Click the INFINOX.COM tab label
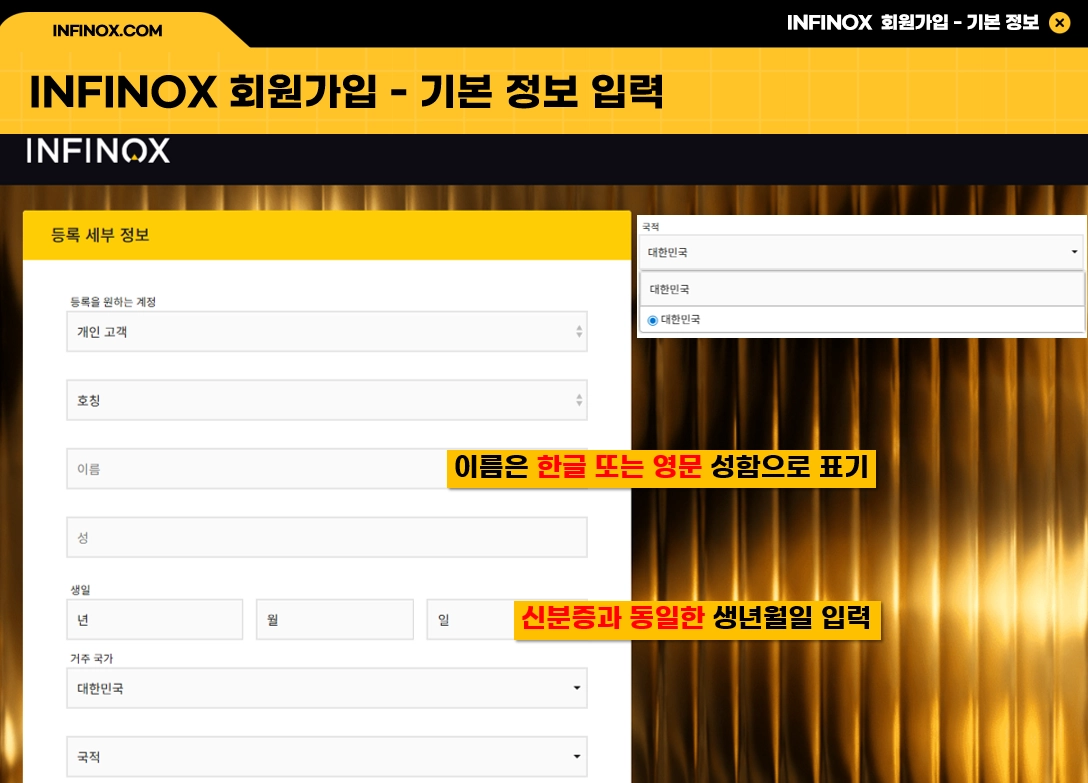The height and width of the screenshot is (783, 1088). tap(108, 31)
